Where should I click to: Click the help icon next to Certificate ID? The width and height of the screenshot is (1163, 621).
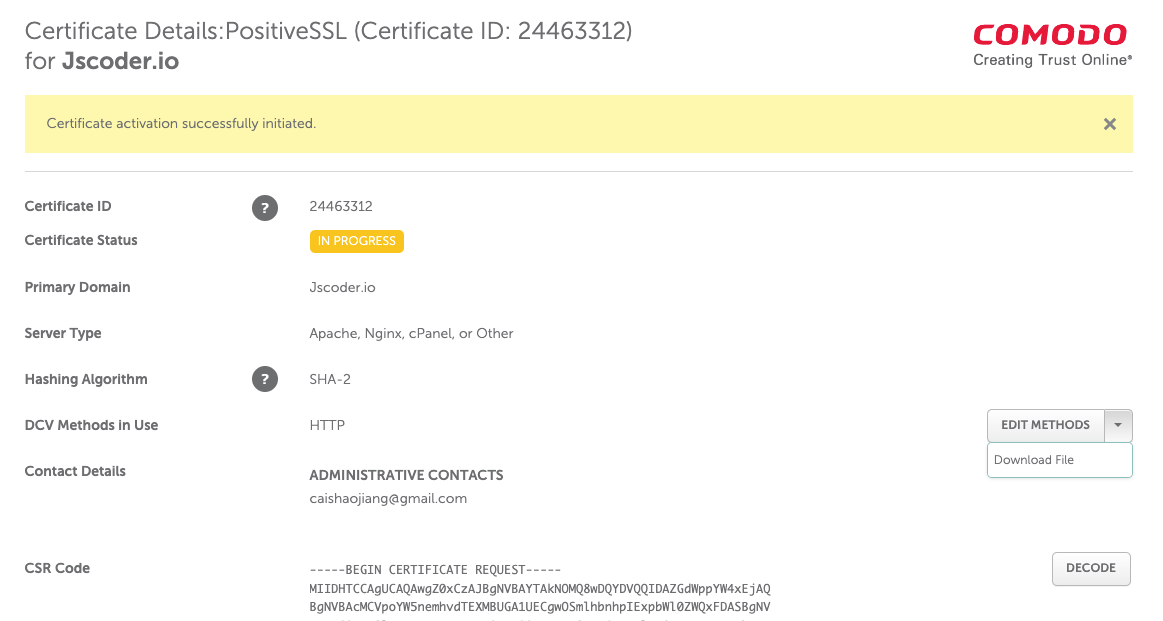click(x=265, y=208)
